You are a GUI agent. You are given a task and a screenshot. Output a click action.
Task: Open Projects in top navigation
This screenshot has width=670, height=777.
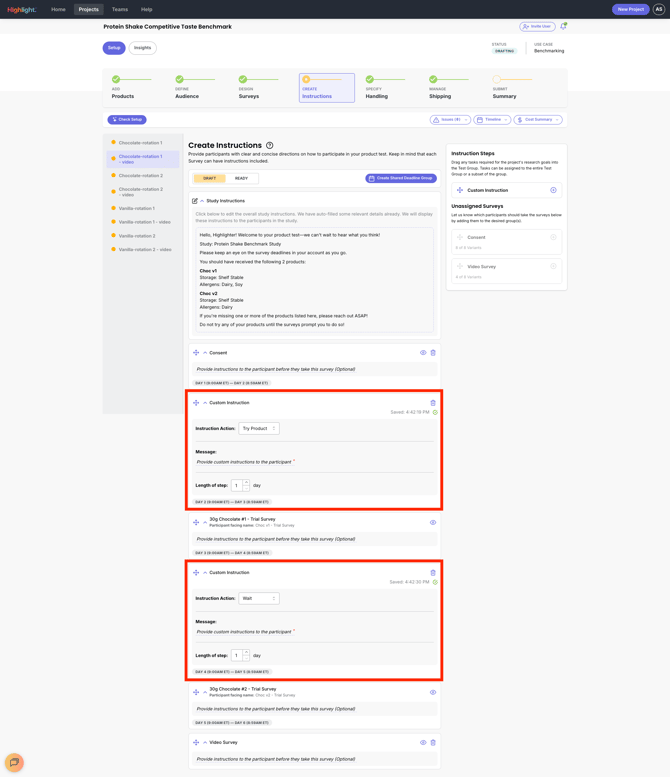click(89, 9)
